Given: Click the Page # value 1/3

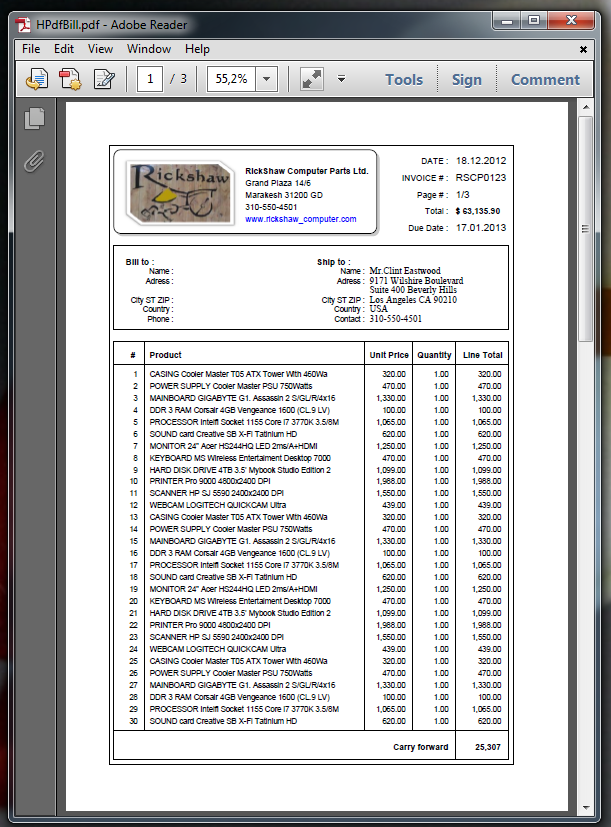Looking at the screenshot, I should point(463,195).
